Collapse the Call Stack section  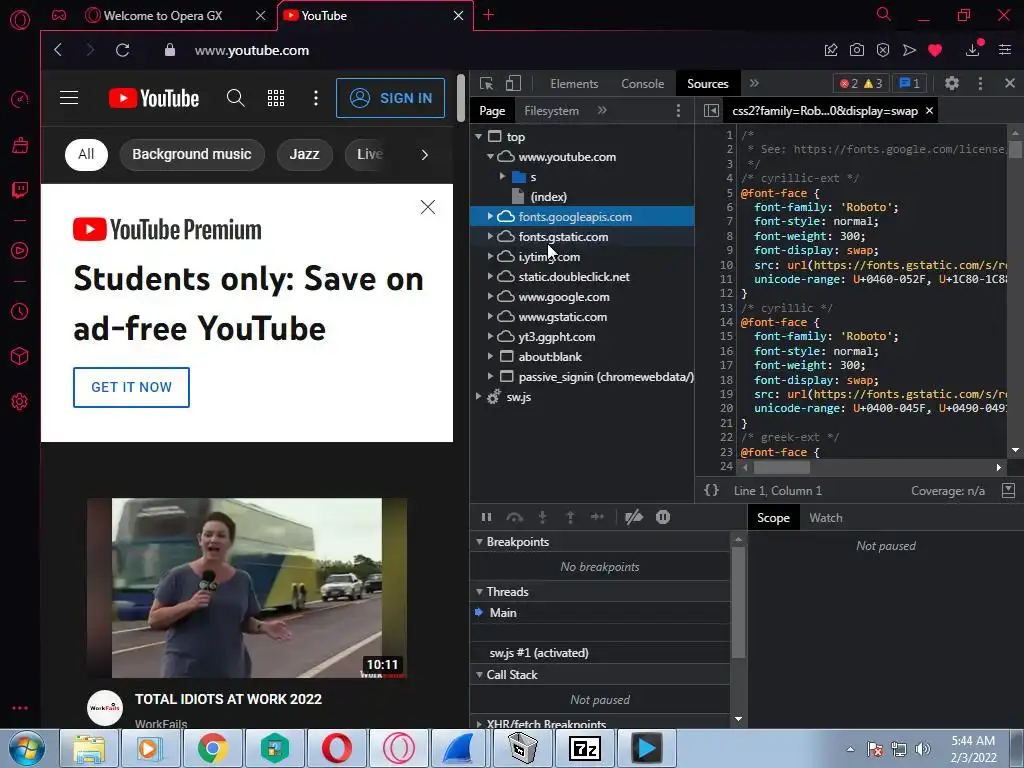click(479, 675)
